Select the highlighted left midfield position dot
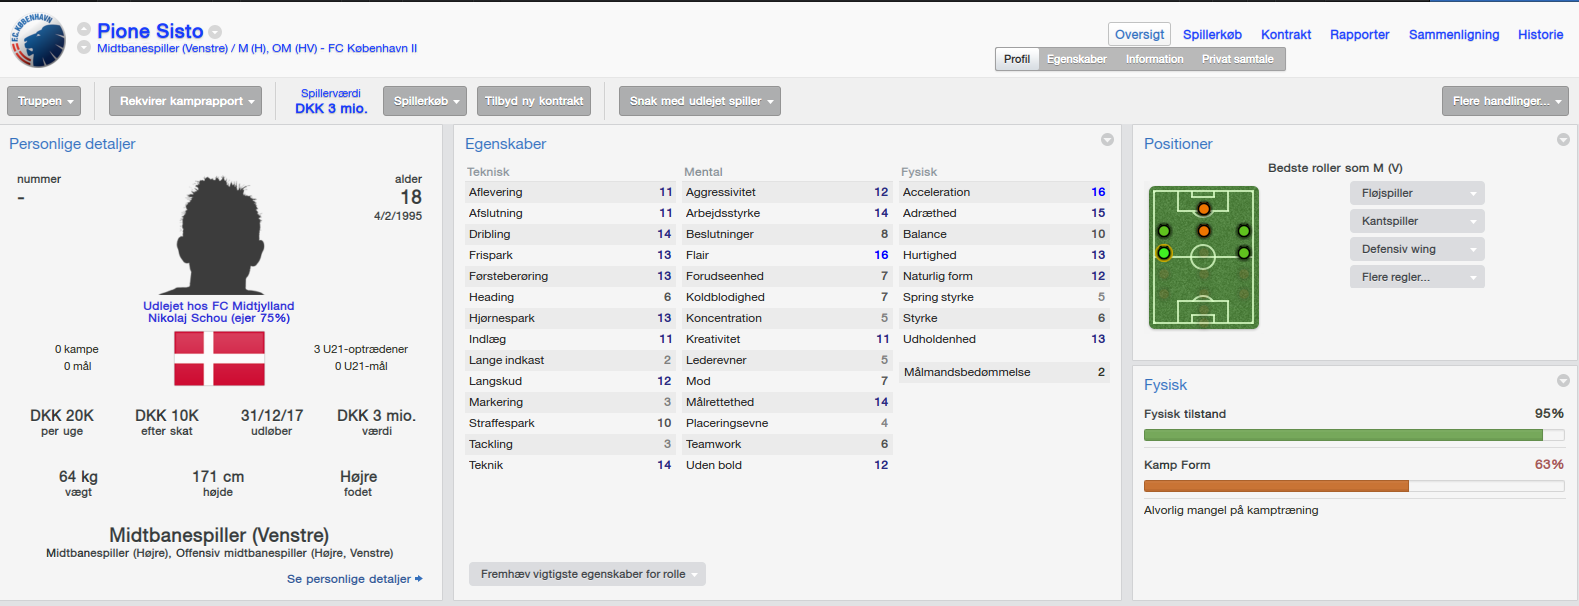Screen dimensions: 1579x606 coord(1164,253)
